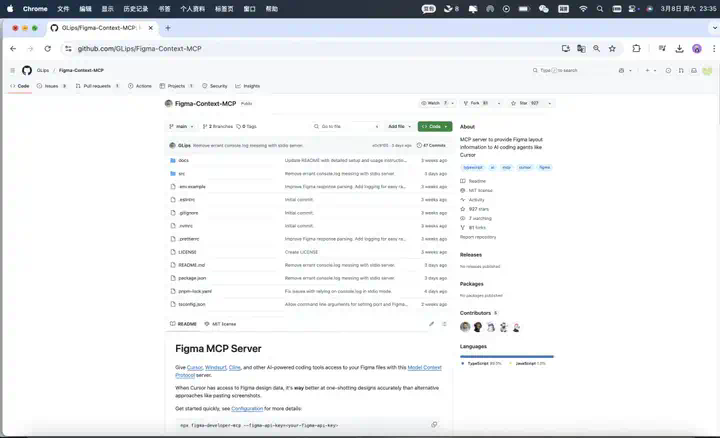This screenshot has height=438, width=720.
Task: View the 0 Tags link
Action: pyautogui.click(x=247, y=126)
